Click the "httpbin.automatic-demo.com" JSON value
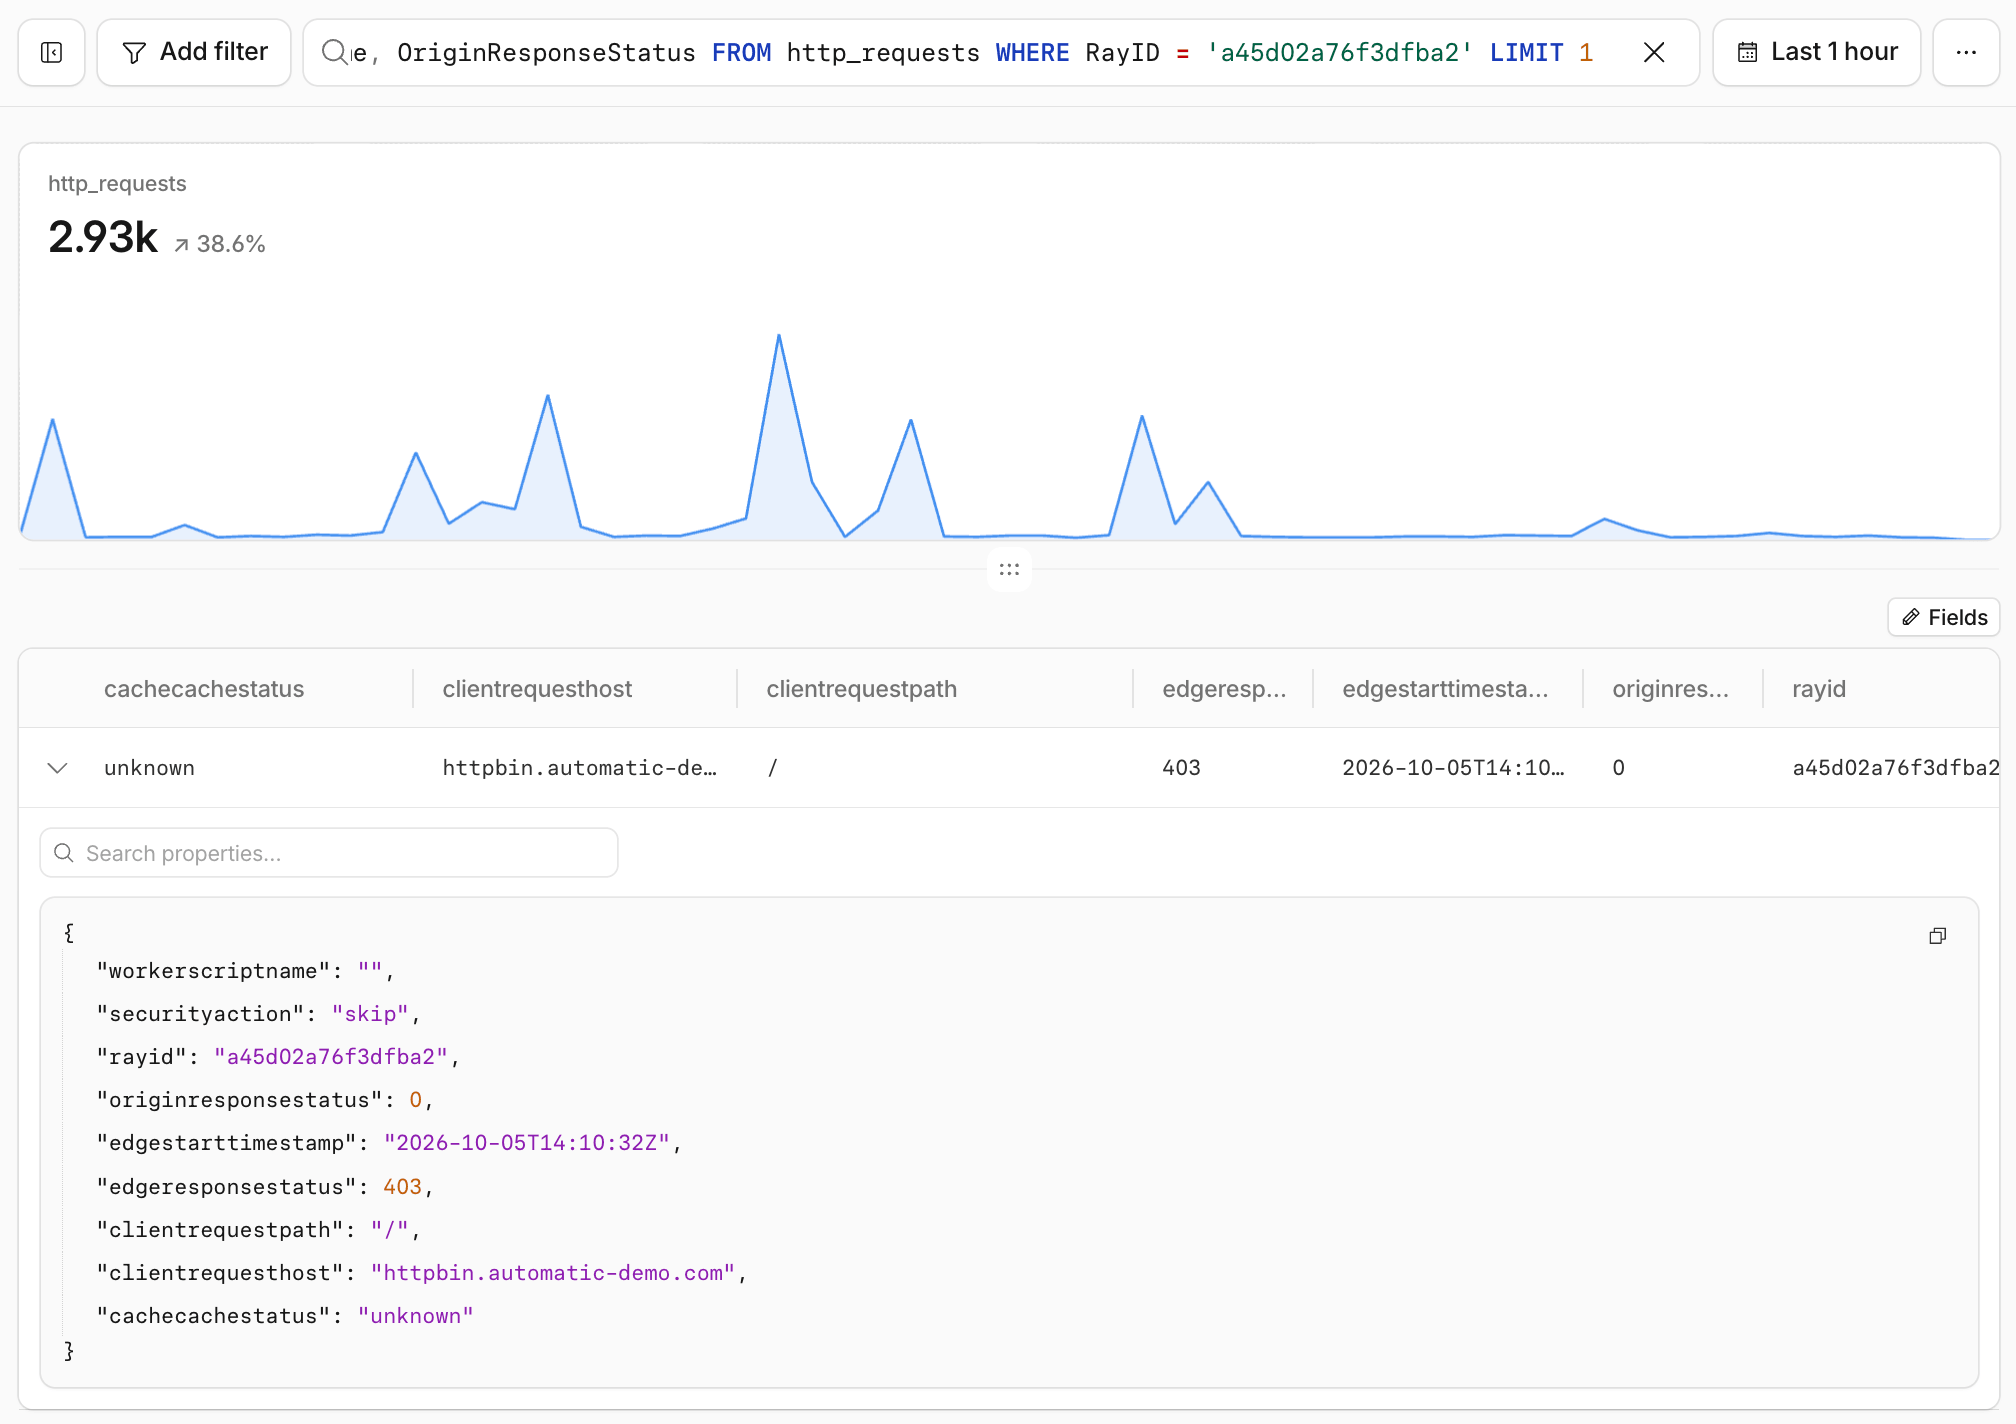Image resolution: width=2016 pixels, height=1424 pixels. coord(553,1273)
